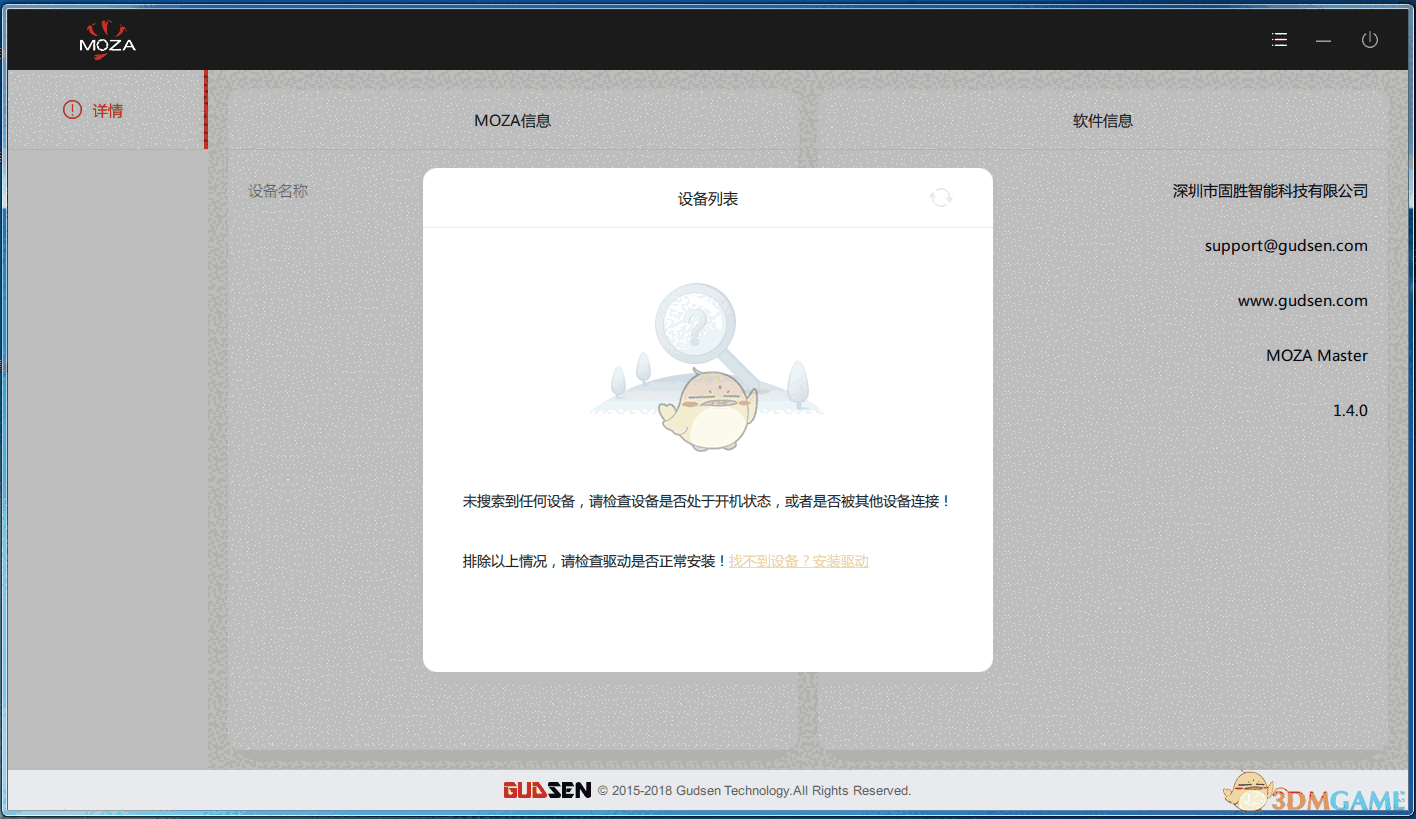Minimize the MOZA Master window
This screenshot has width=1416, height=819.
(1323, 40)
